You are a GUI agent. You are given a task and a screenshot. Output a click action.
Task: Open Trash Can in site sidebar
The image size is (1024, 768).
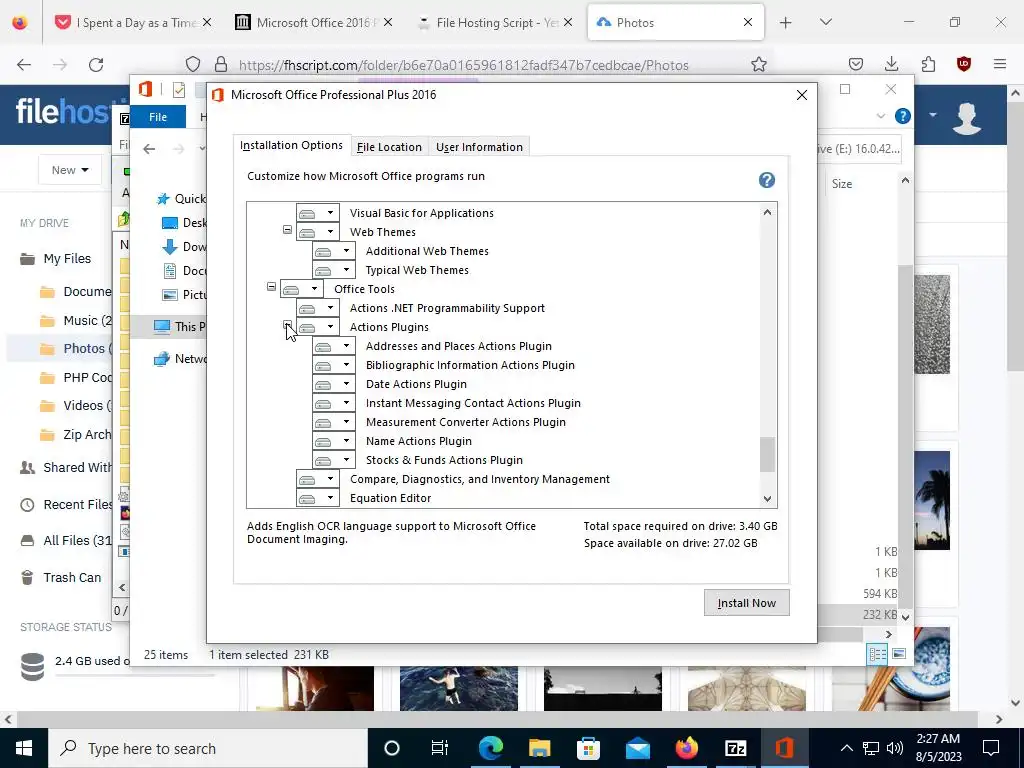click(72, 577)
